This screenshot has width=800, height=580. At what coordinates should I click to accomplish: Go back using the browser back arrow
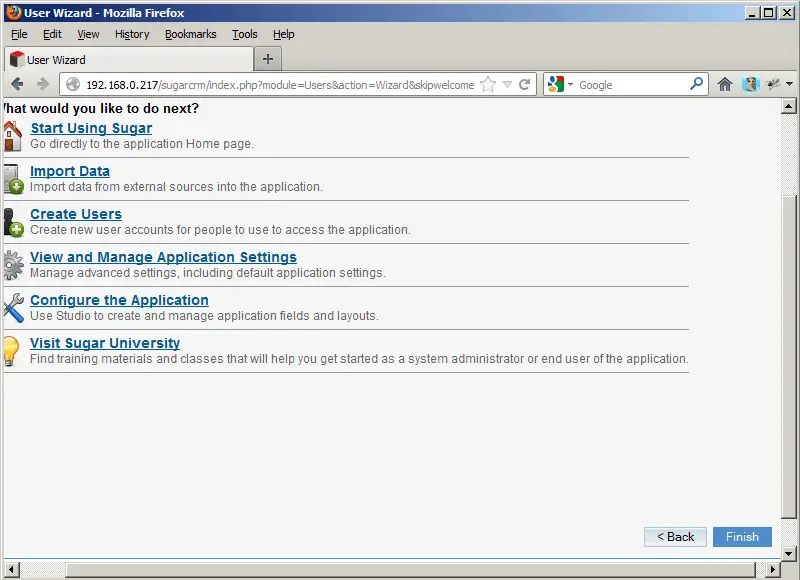point(17,84)
